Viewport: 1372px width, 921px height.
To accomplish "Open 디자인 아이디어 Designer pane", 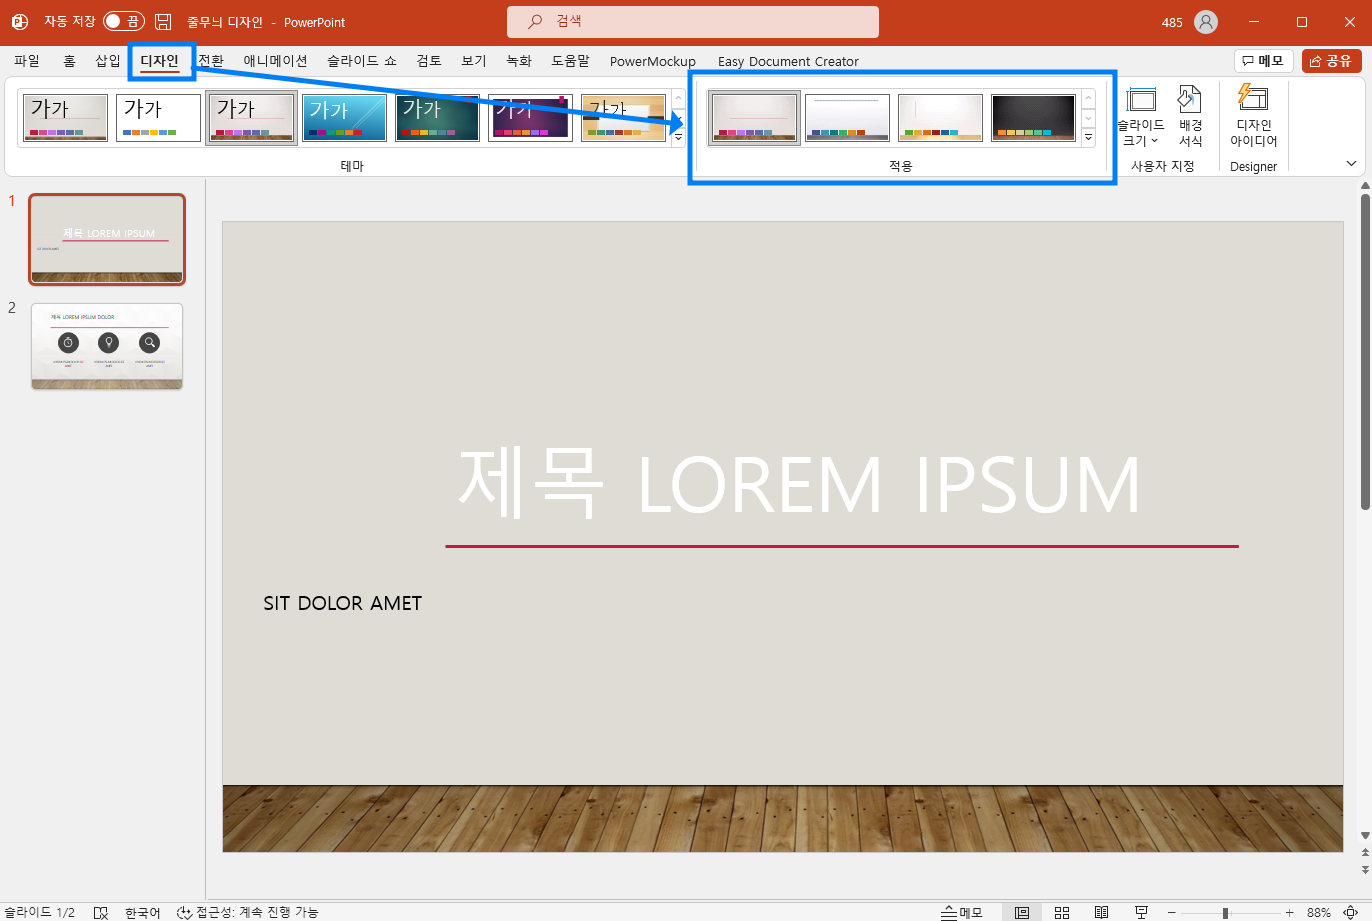I will pos(1254,116).
